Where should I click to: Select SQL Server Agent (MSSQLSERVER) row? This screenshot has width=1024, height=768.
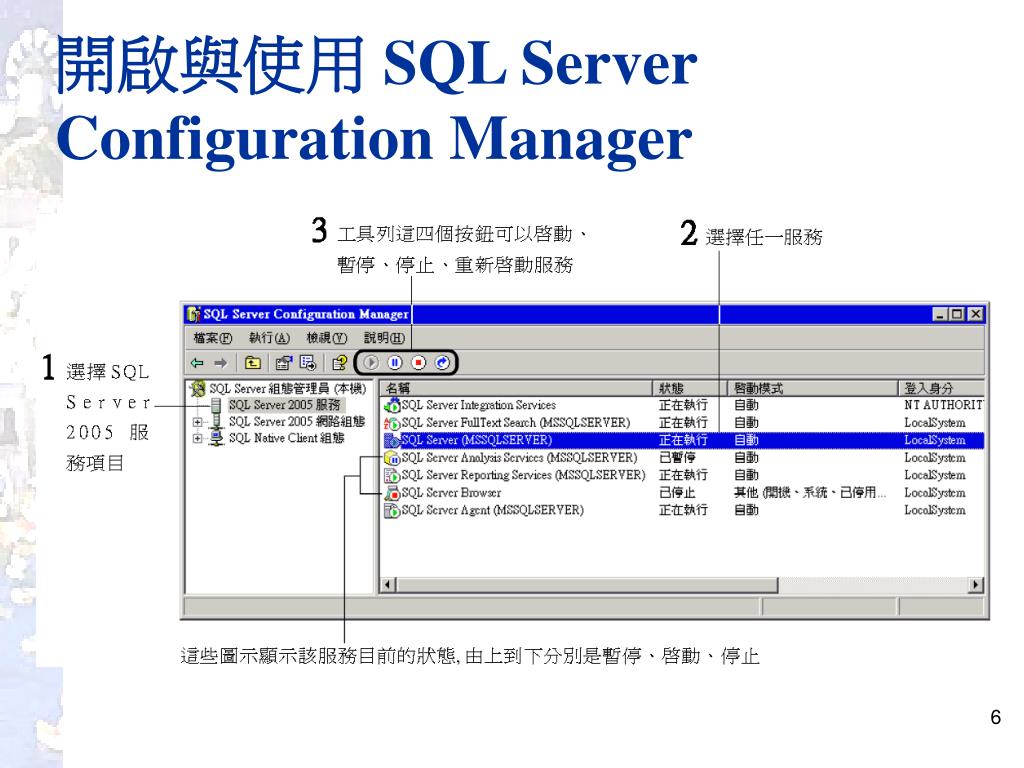tap(492, 510)
